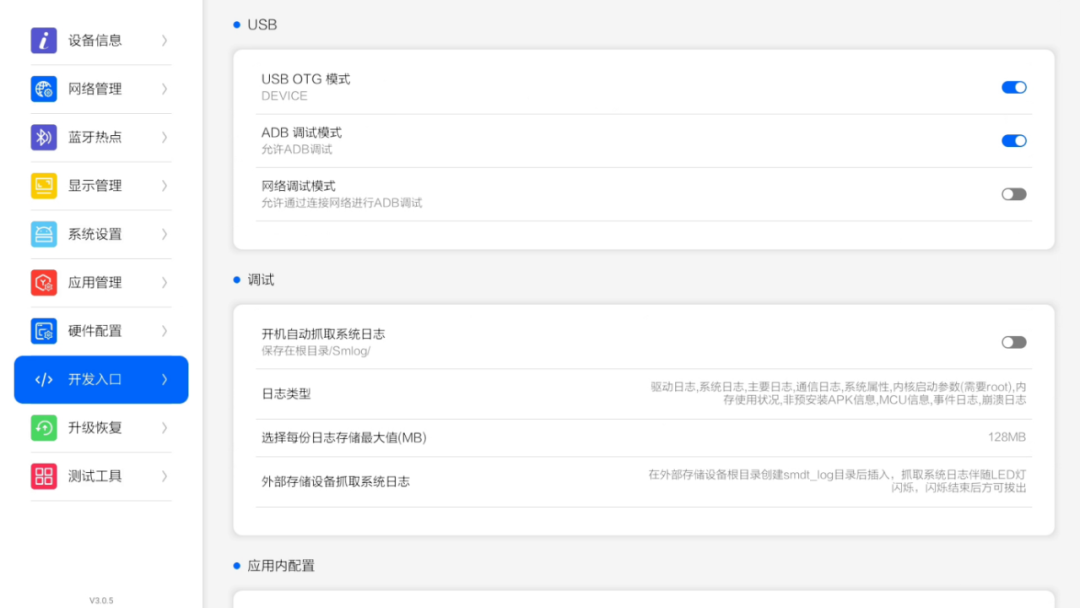The image size is (1080, 608).
Task: Open 外部存储设备抓取系统日志 row
Action: point(643,482)
